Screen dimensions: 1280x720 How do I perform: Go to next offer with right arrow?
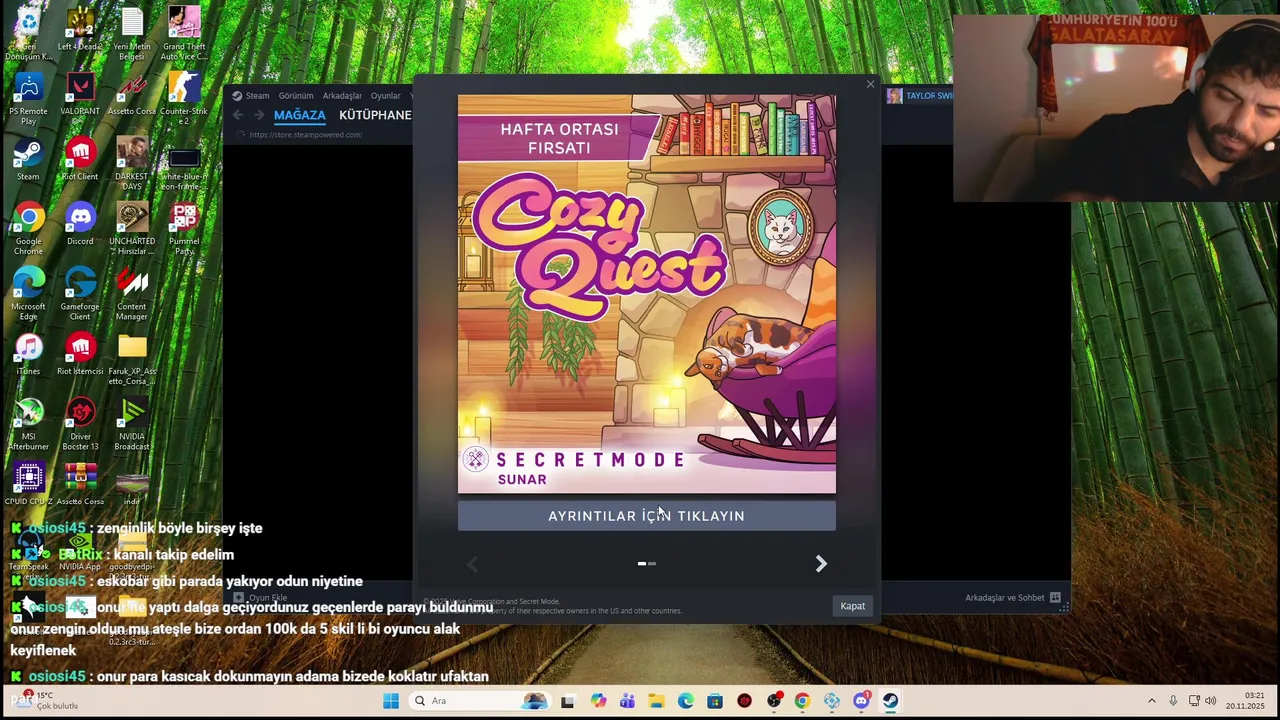(x=821, y=564)
